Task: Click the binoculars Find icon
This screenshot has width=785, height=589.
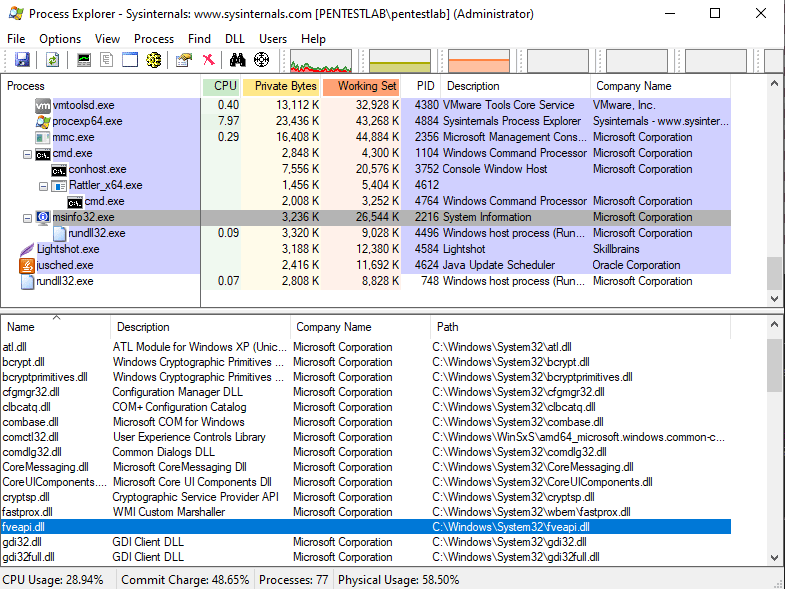Action: point(237,60)
